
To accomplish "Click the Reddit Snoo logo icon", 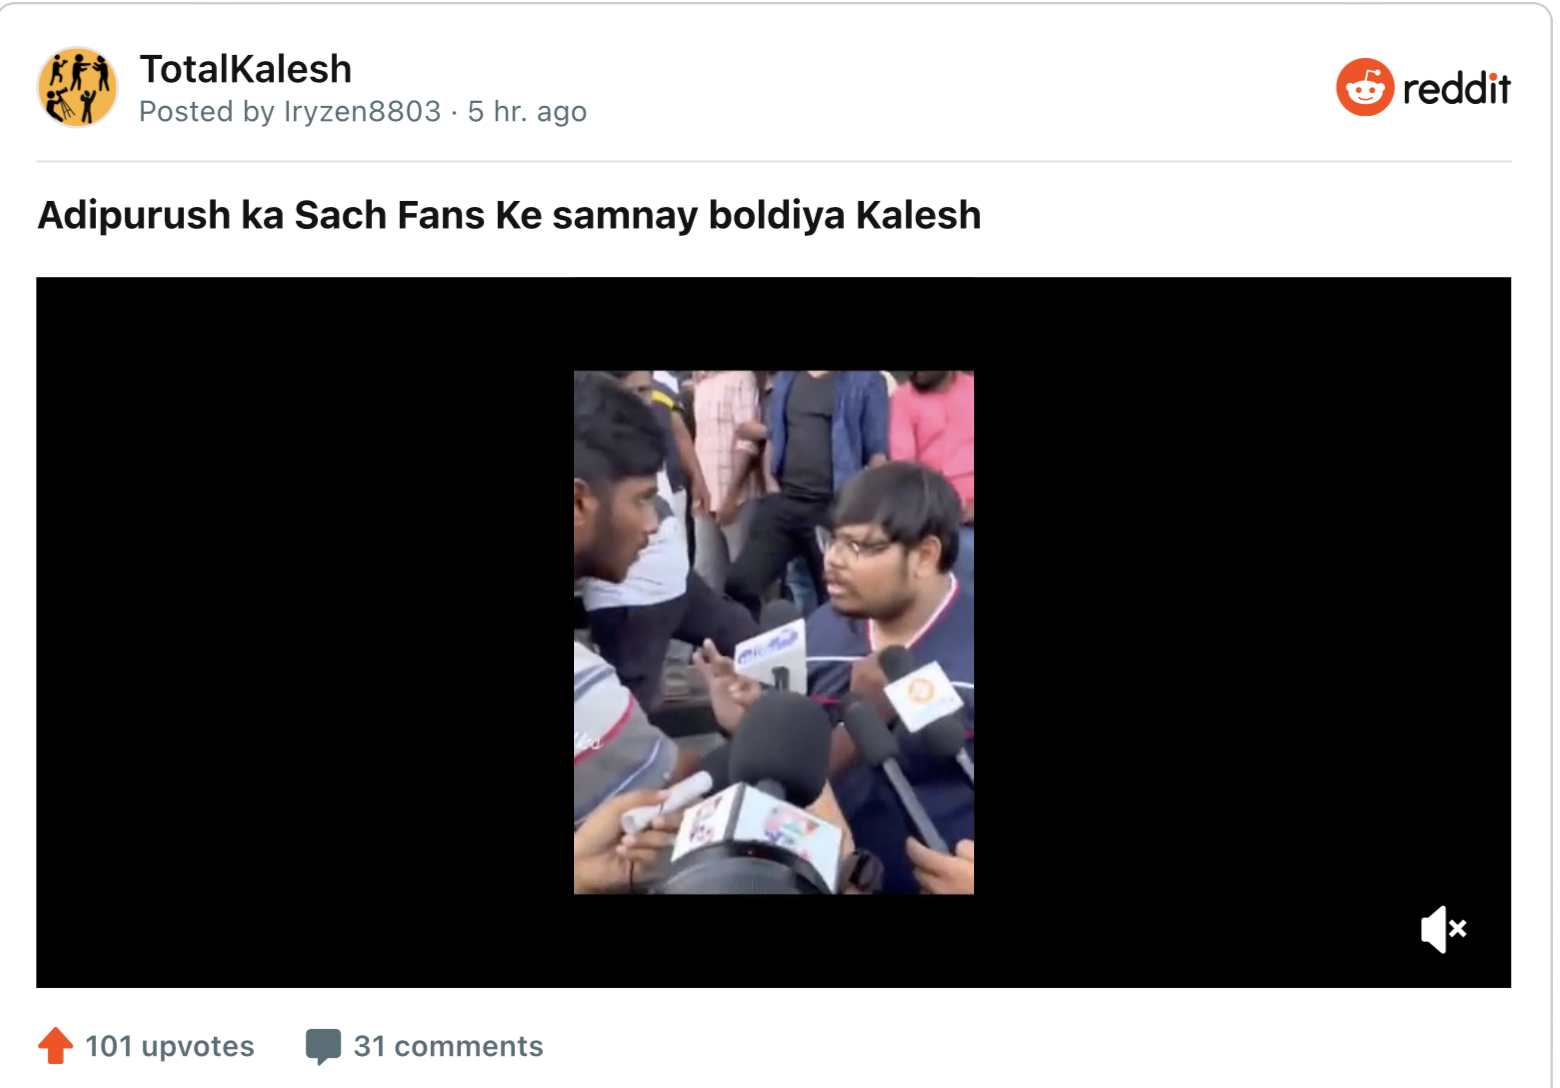I will point(1364,87).
